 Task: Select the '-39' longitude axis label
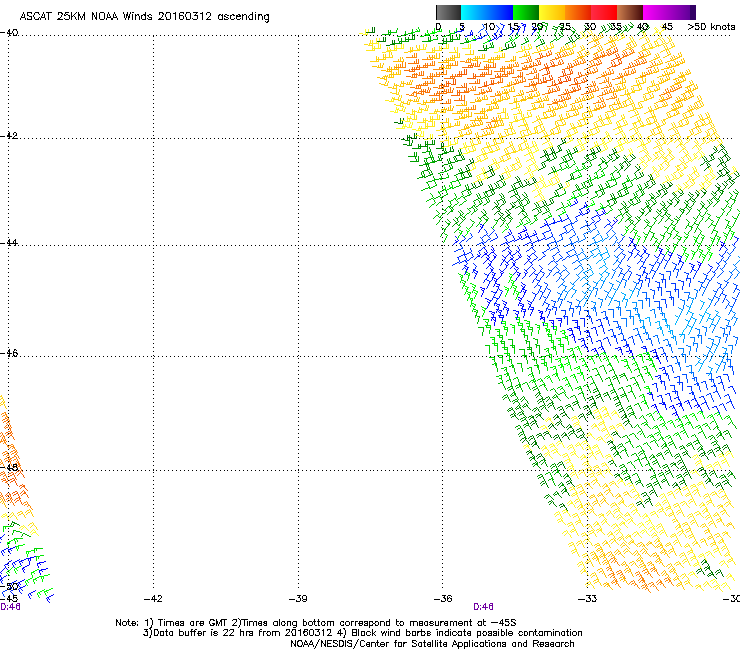click(x=298, y=599)
